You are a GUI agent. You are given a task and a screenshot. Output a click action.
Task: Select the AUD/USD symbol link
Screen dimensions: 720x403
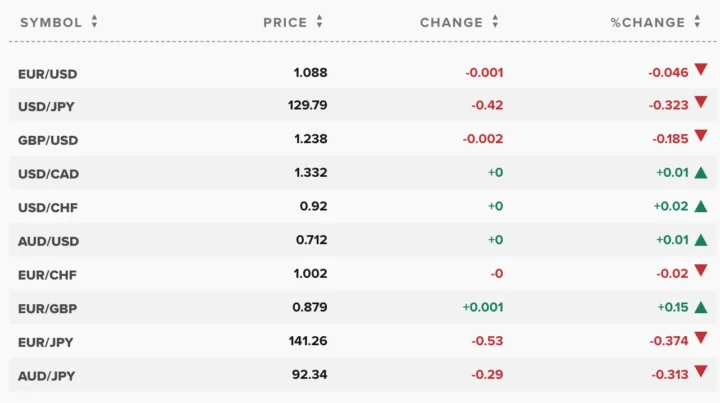[x=49, y=241]
